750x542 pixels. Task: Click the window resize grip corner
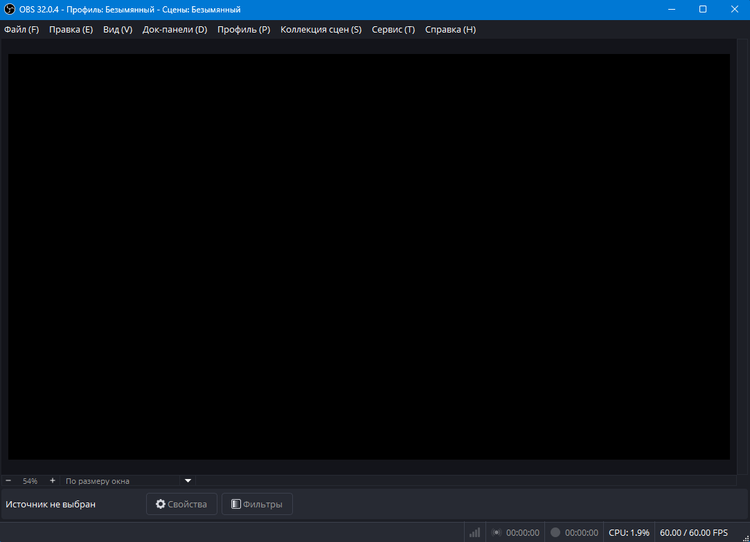click(x=745, y=538)
